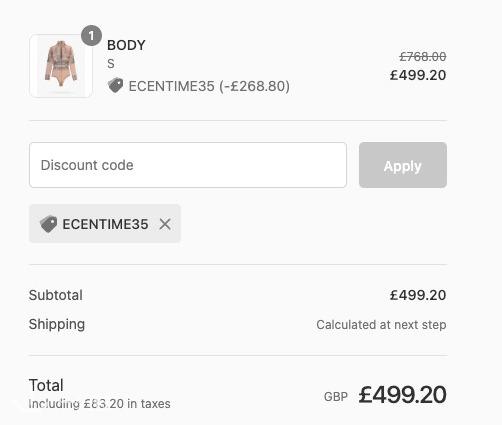
Task: Click the Apply discount button
Action: tap(403, 165)
